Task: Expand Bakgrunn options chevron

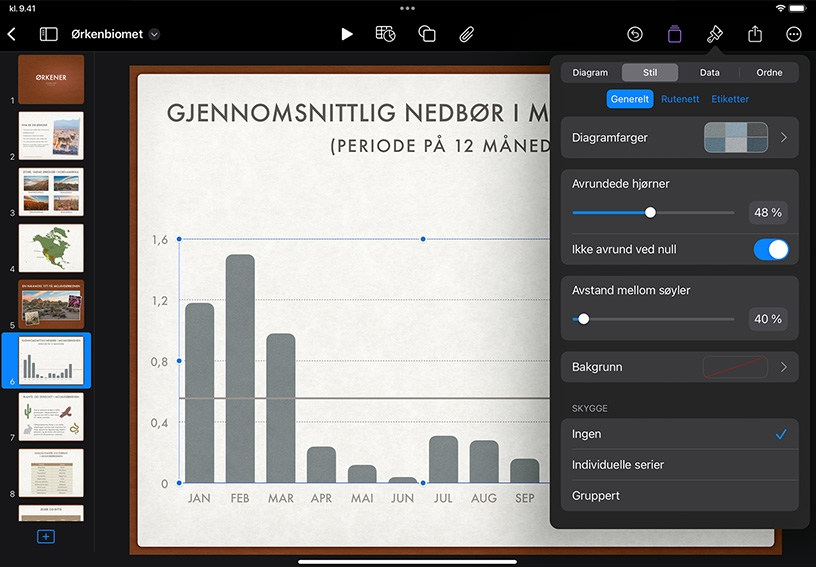Action: tap(784, 367)
